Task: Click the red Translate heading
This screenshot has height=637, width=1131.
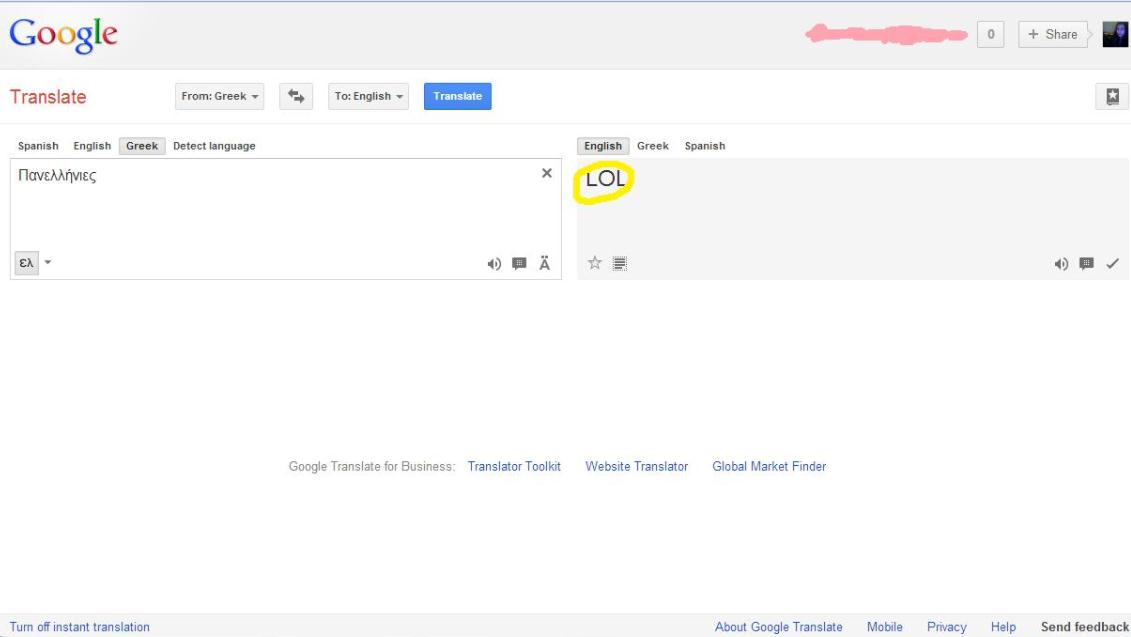Action: click(48, 97)
